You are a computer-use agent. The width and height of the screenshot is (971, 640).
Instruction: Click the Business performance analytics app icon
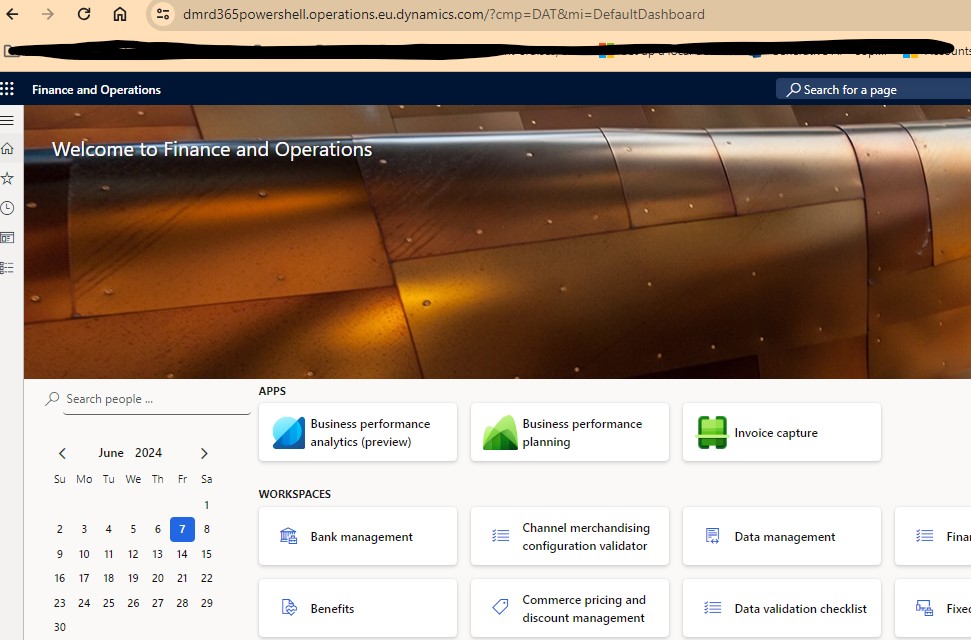coord(289,432)
